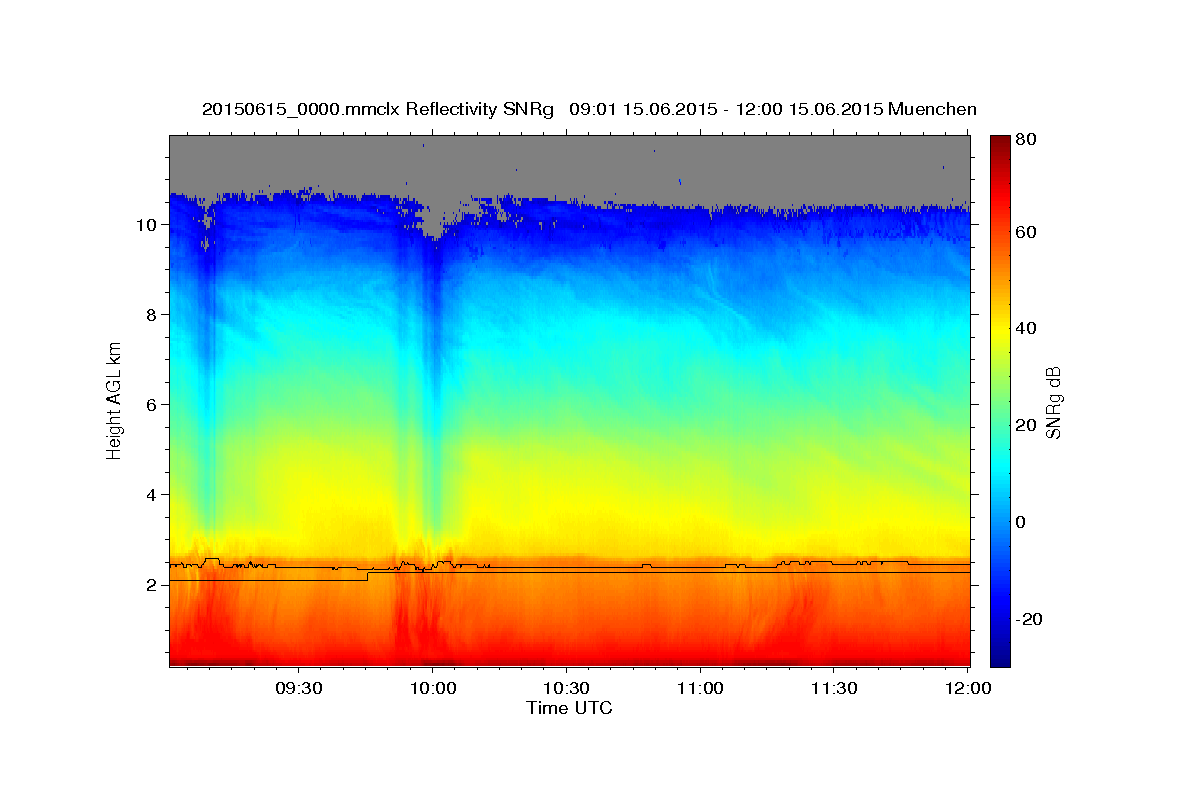Image resolution: width=1200 pixels, height=800 pixels.
Task: Click the colorbar value 60
Action: click(x=1028, y=232)
